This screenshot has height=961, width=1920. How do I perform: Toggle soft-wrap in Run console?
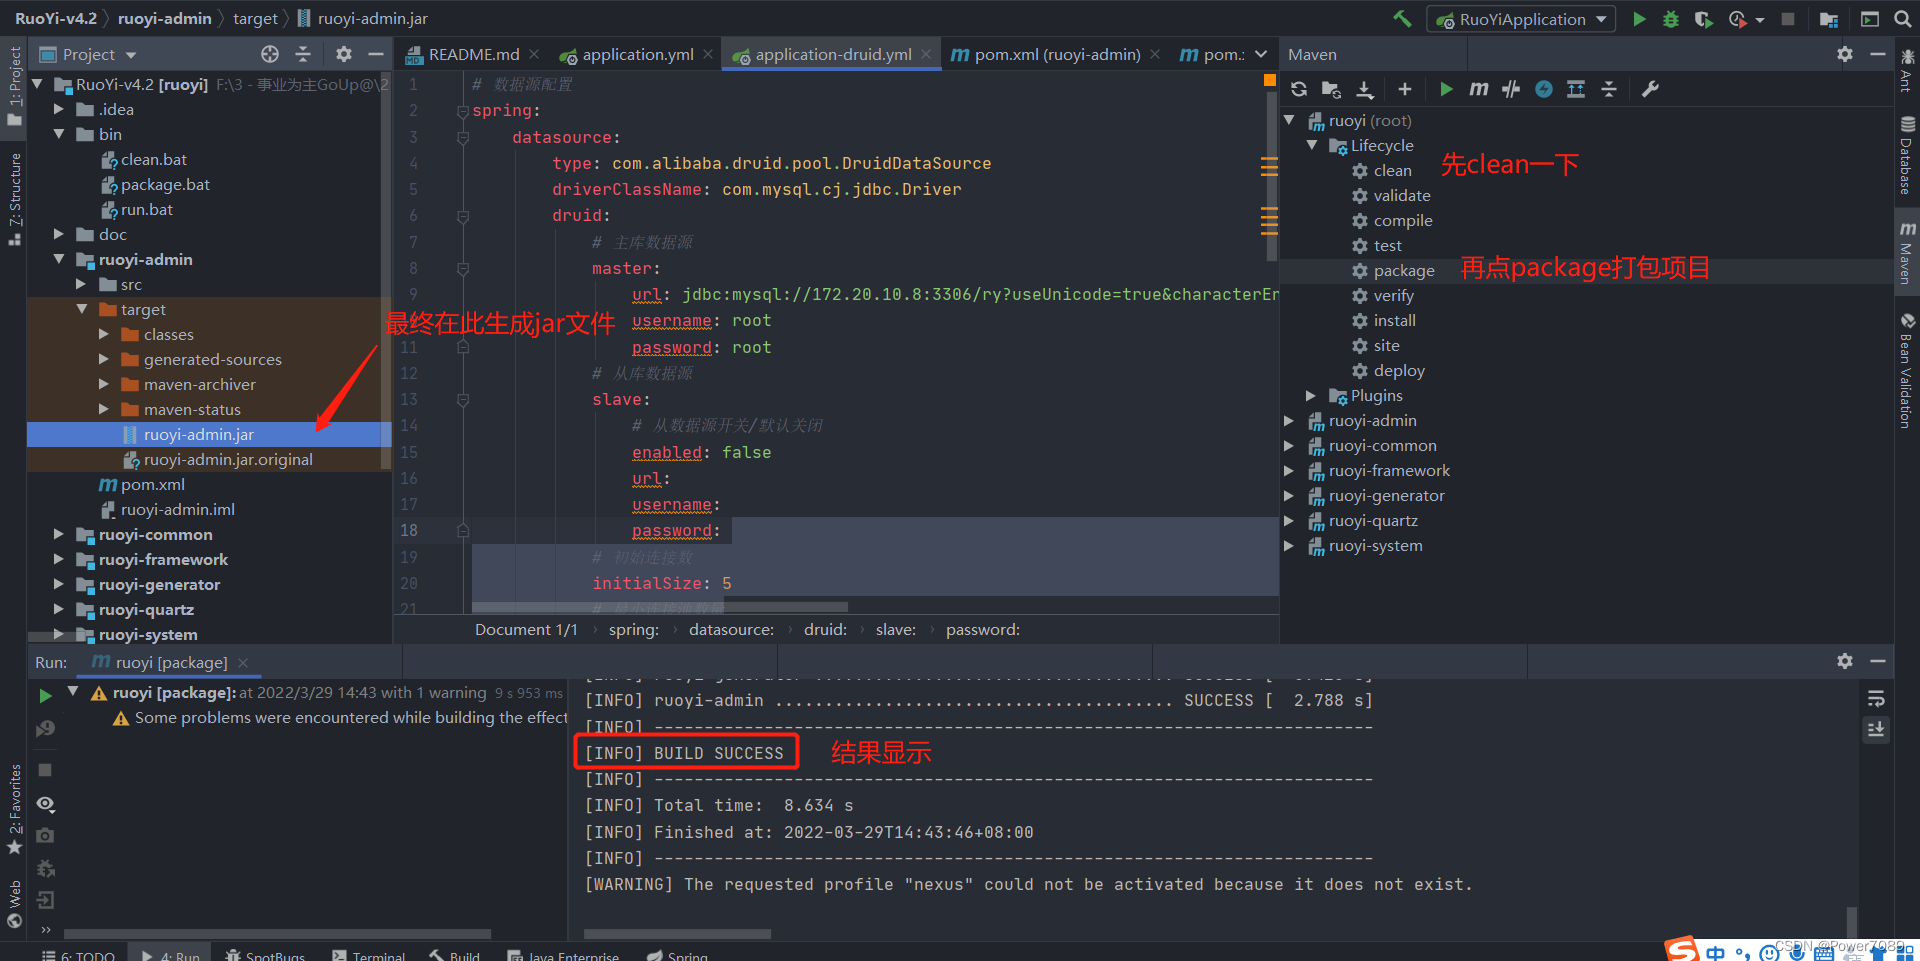1876,698
